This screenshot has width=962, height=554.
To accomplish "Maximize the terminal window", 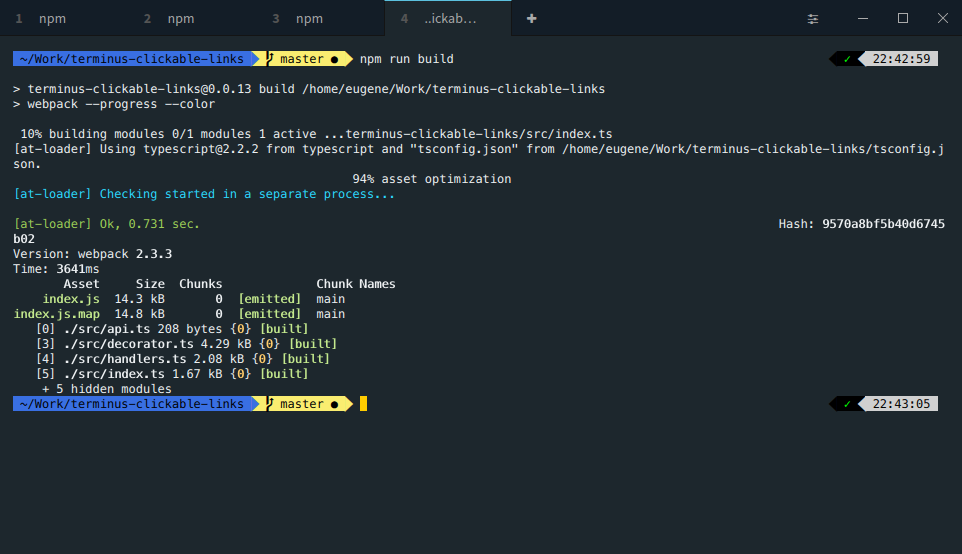I will 902,18.
